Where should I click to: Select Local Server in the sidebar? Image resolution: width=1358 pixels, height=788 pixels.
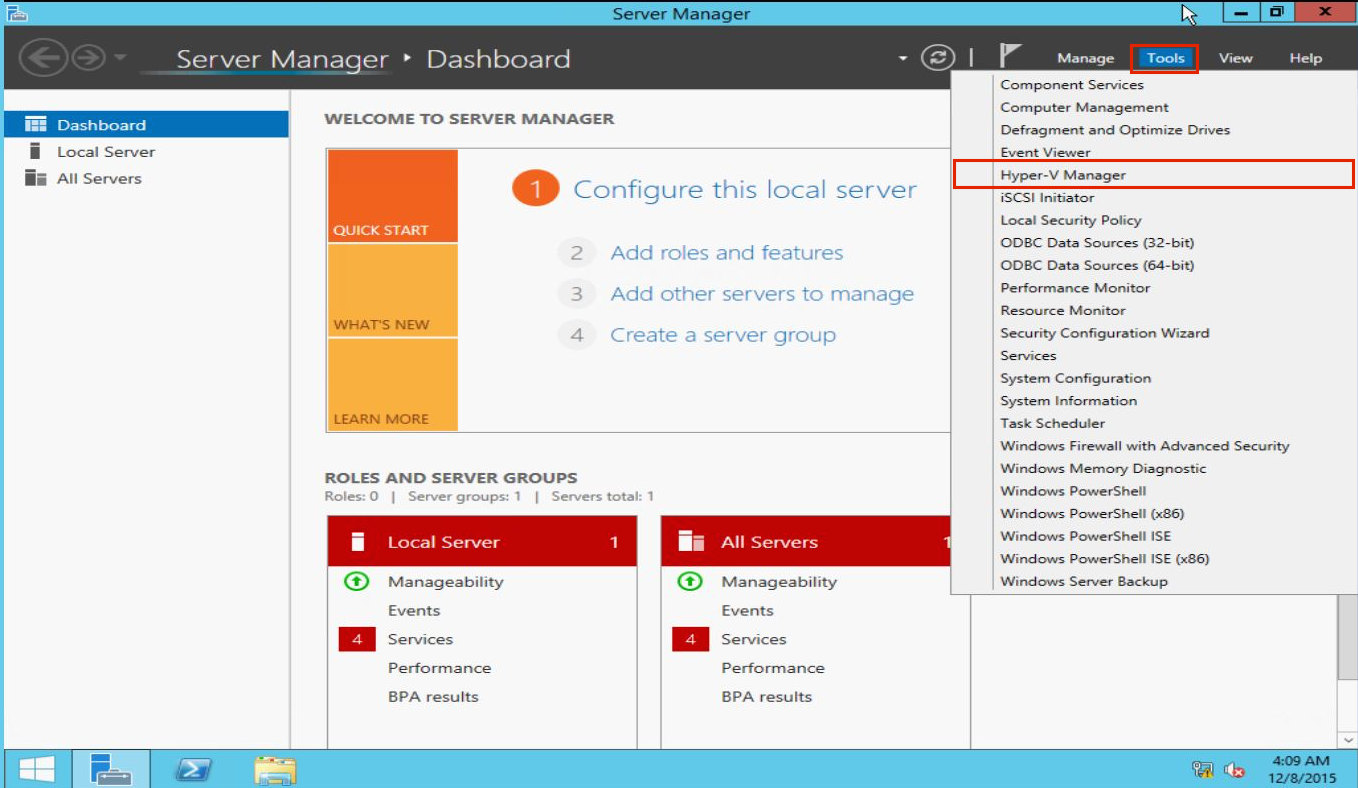tap(106, 152)
